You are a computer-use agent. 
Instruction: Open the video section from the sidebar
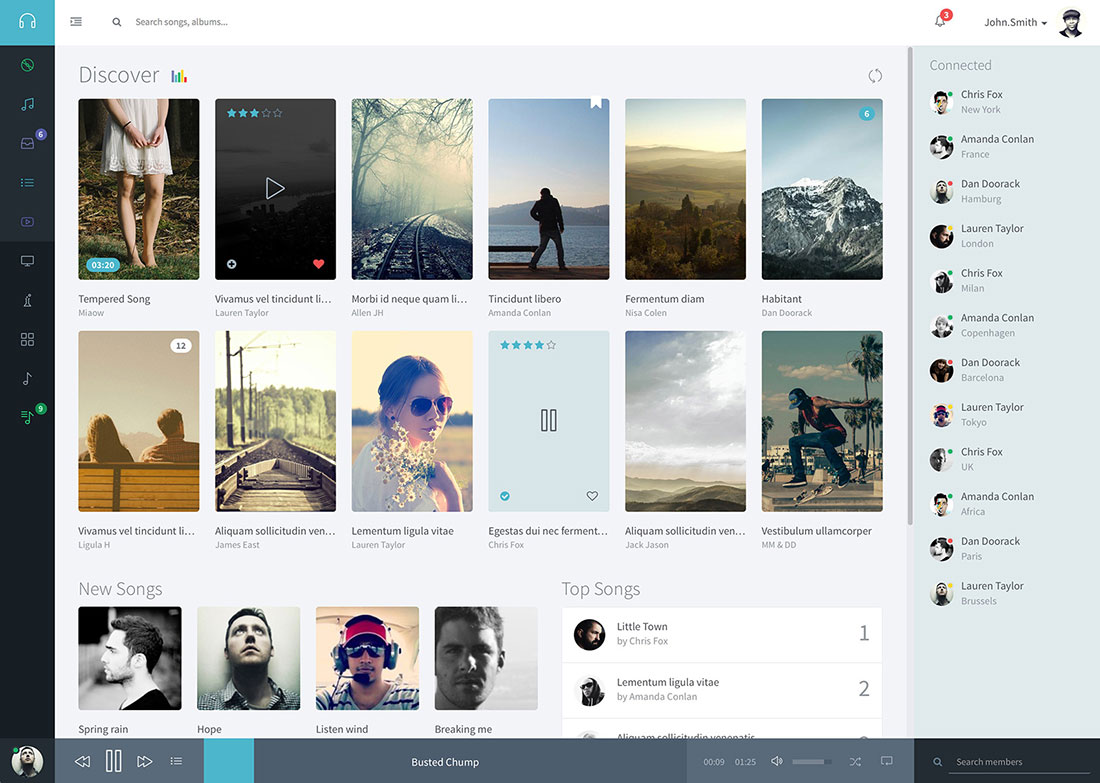(27, 221)
